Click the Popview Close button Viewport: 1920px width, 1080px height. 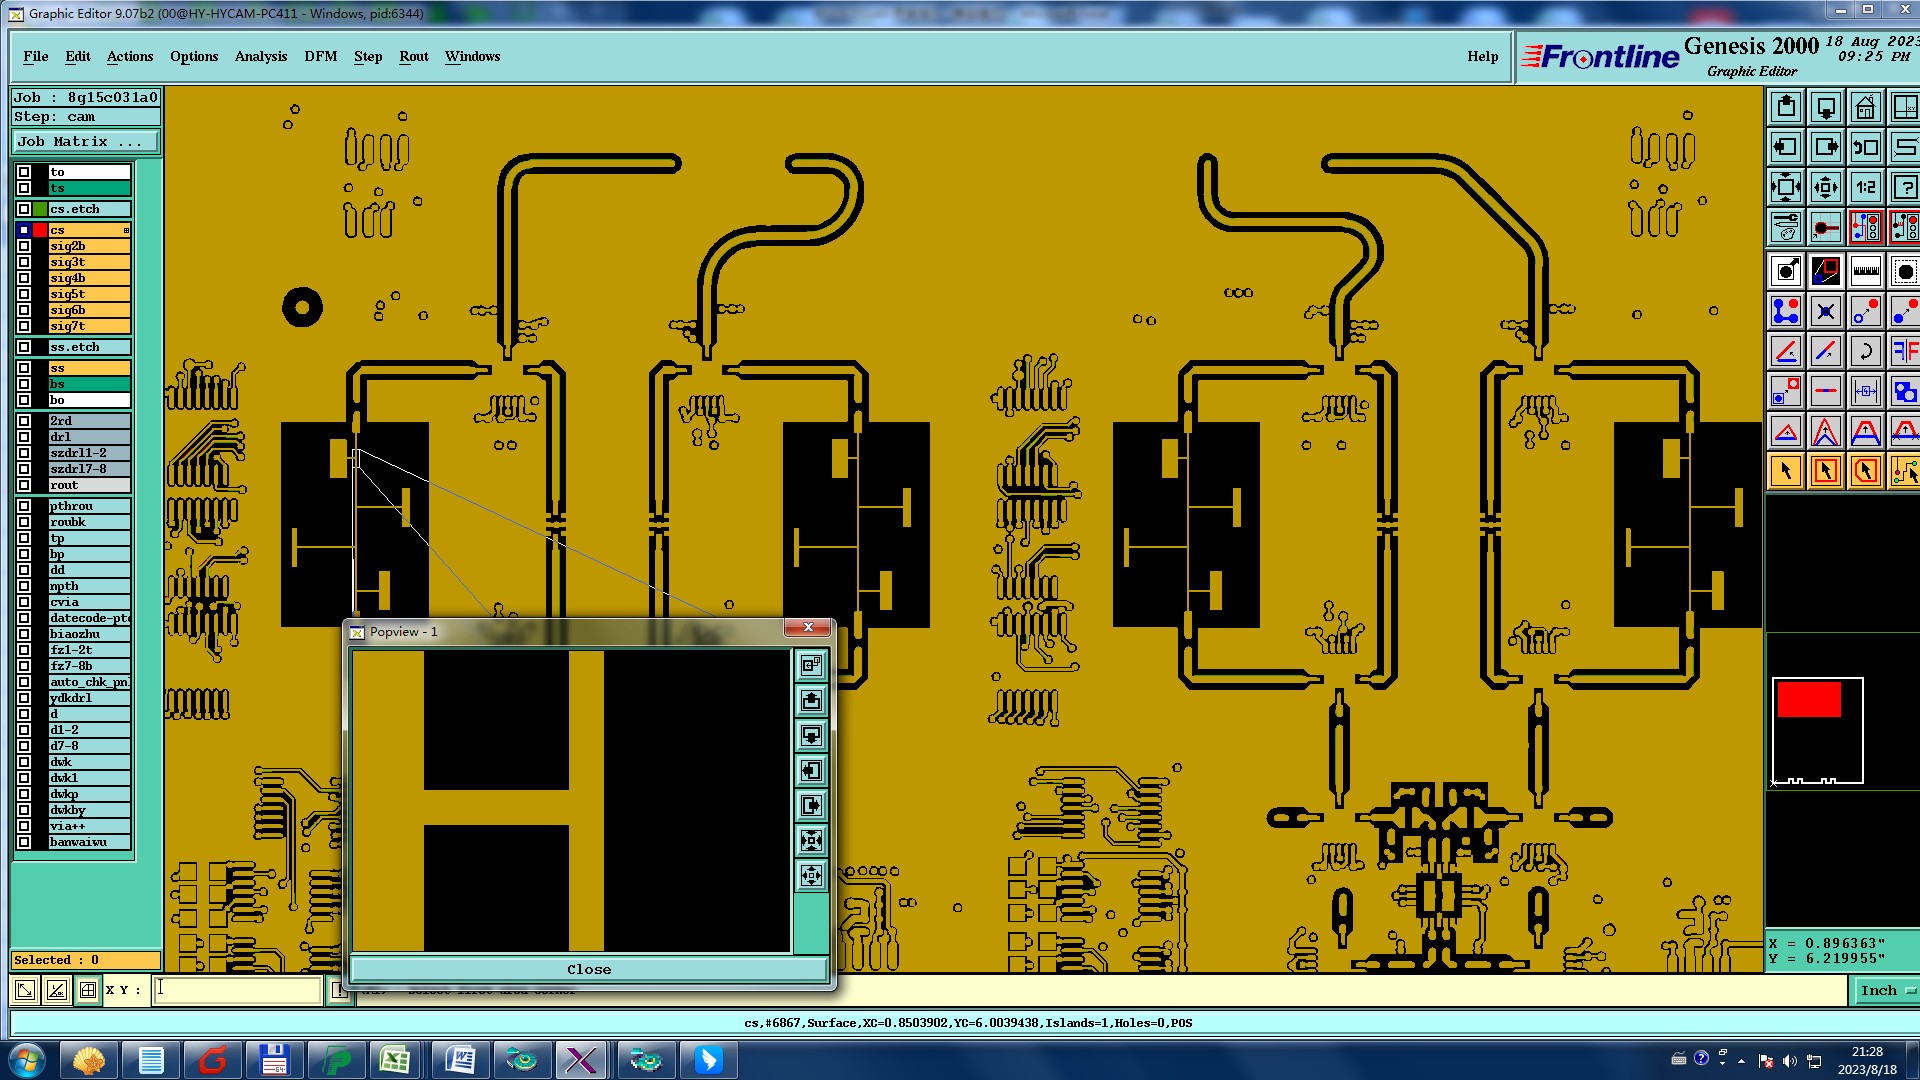[588, 969]
